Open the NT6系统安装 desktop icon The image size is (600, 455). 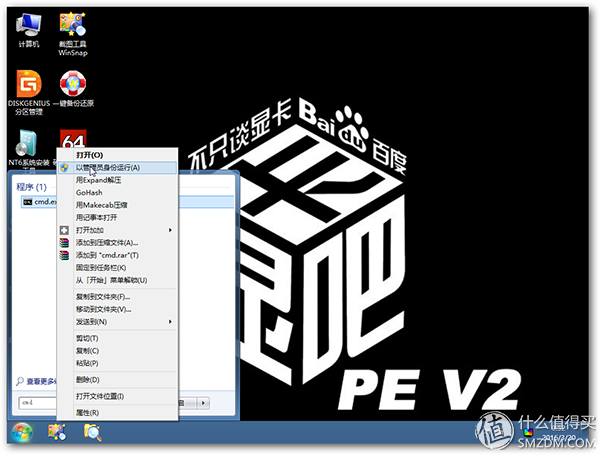click(x=29, y=149)
